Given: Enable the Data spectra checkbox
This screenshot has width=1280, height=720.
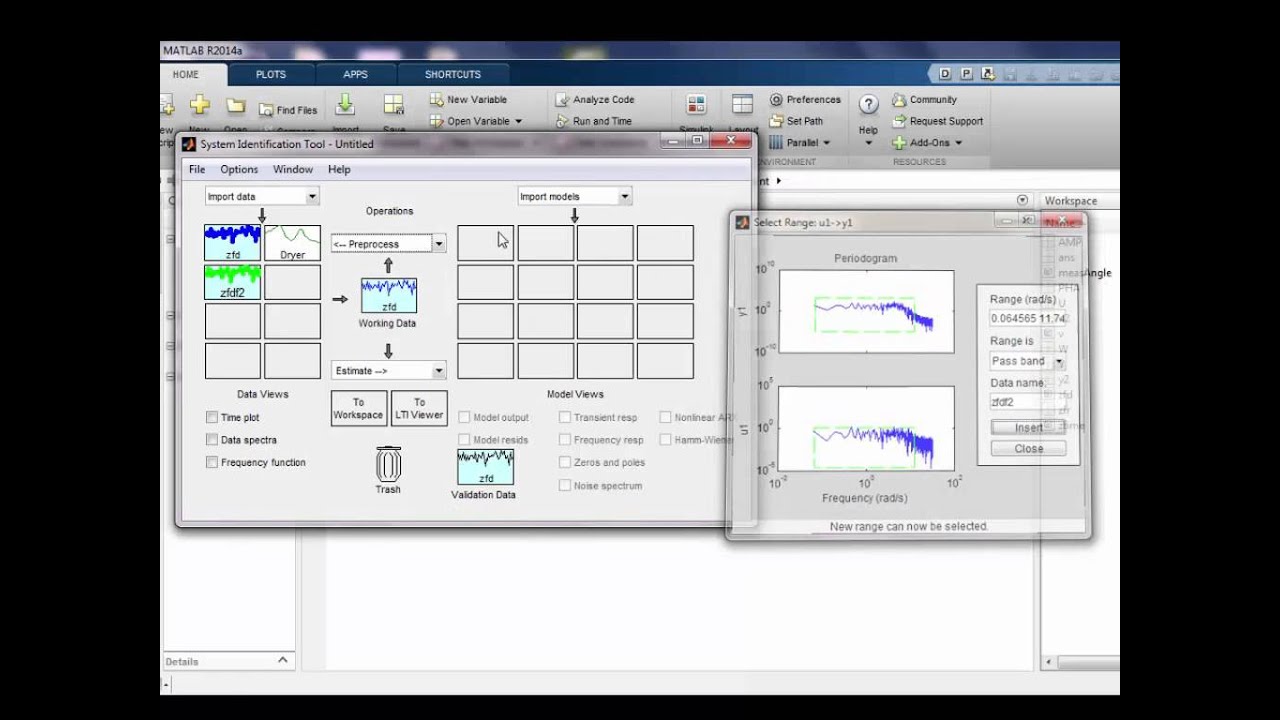Looking at the screenshot, I should click(212, 440).
